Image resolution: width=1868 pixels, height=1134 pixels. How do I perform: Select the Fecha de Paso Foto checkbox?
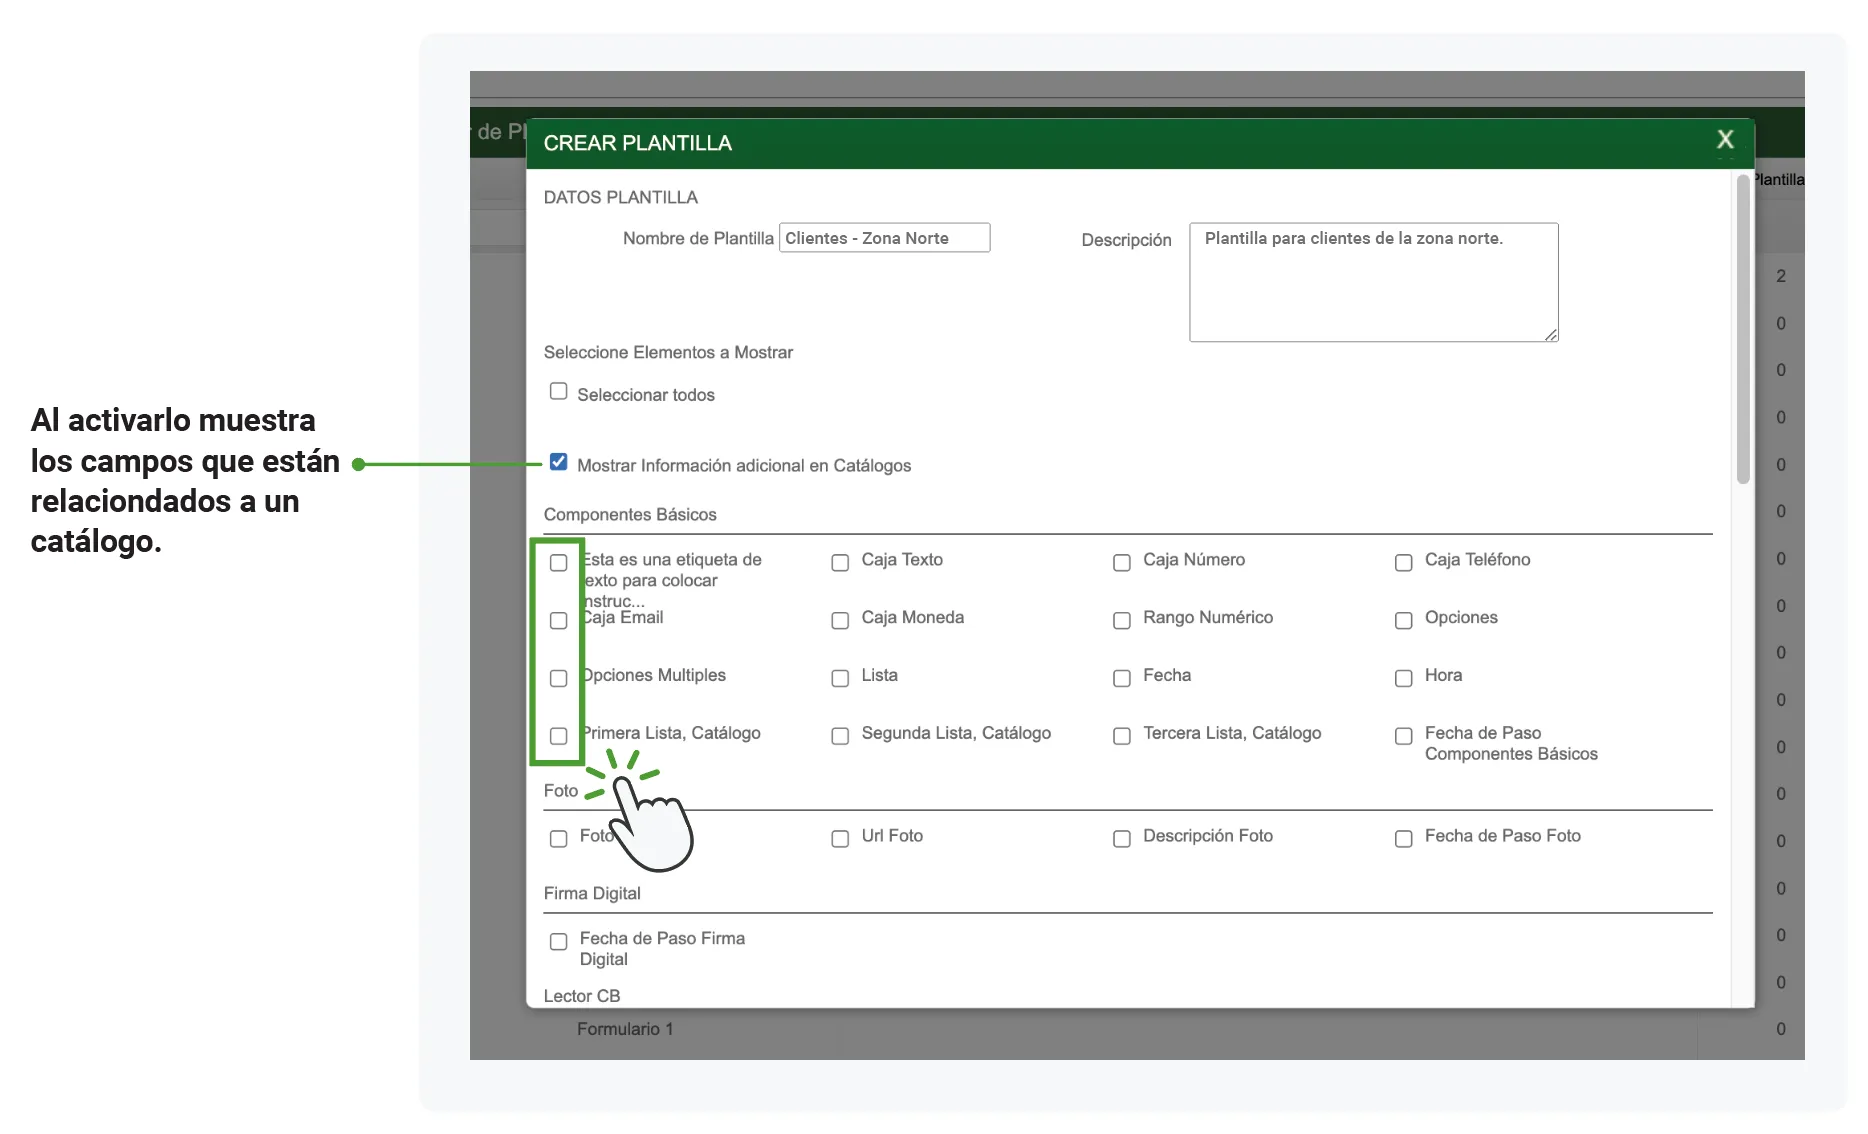click(1404, 839)
